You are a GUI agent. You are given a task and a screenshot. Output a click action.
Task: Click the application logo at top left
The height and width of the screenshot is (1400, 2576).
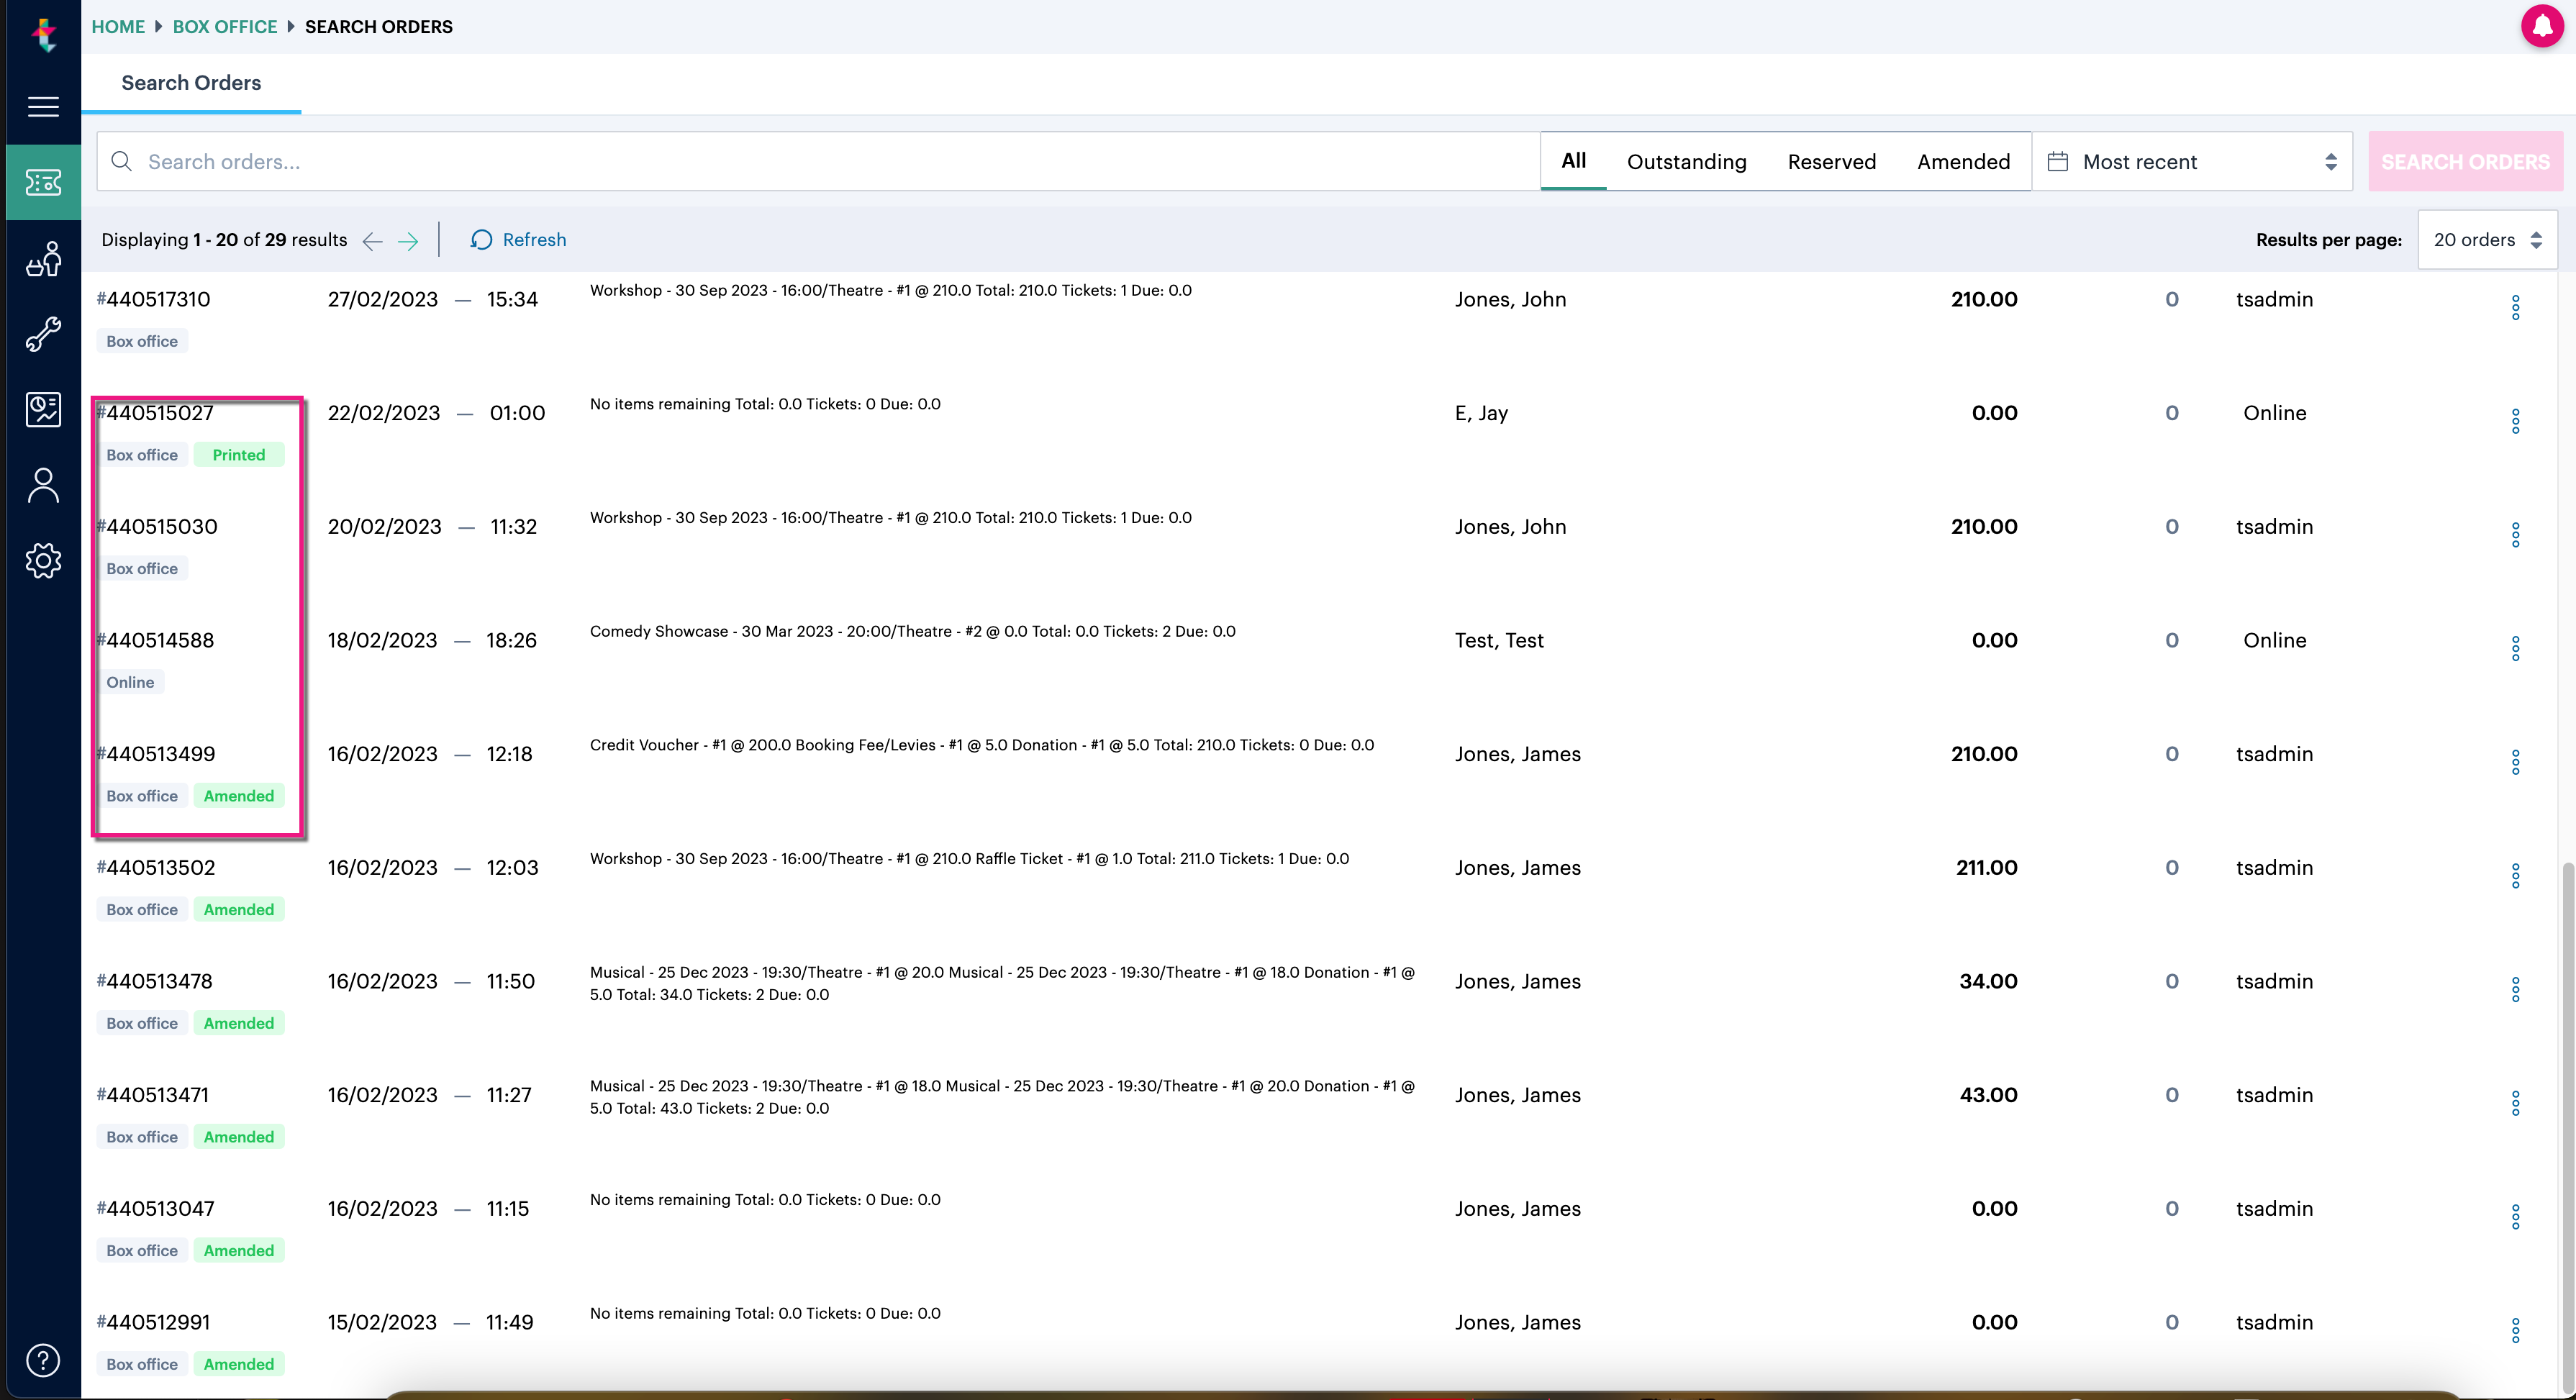[x=43, y=35]
